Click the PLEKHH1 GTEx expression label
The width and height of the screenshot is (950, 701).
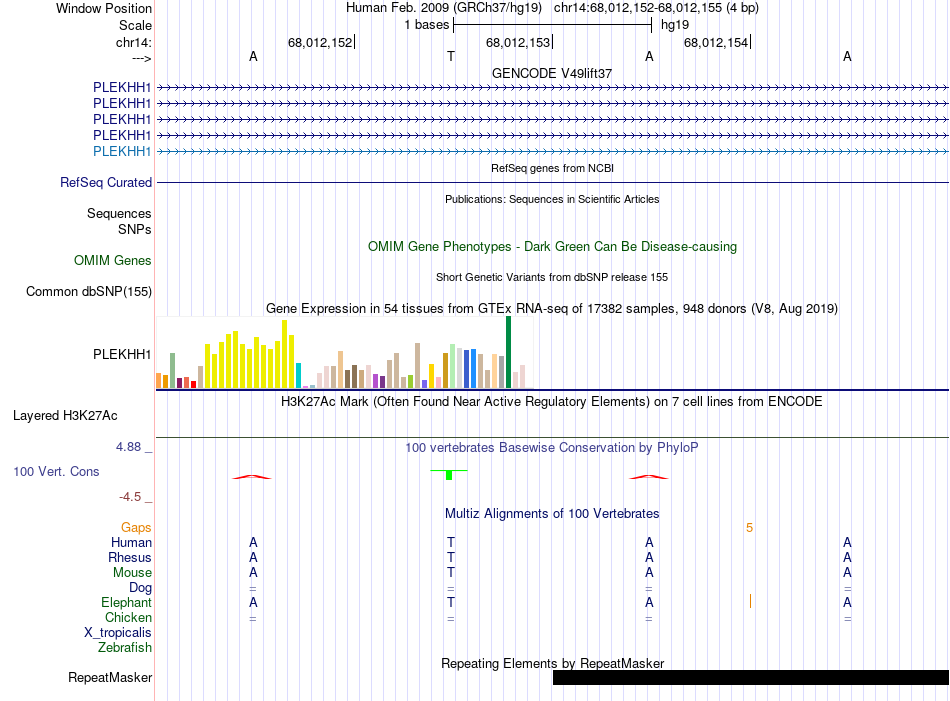(122, 354)
